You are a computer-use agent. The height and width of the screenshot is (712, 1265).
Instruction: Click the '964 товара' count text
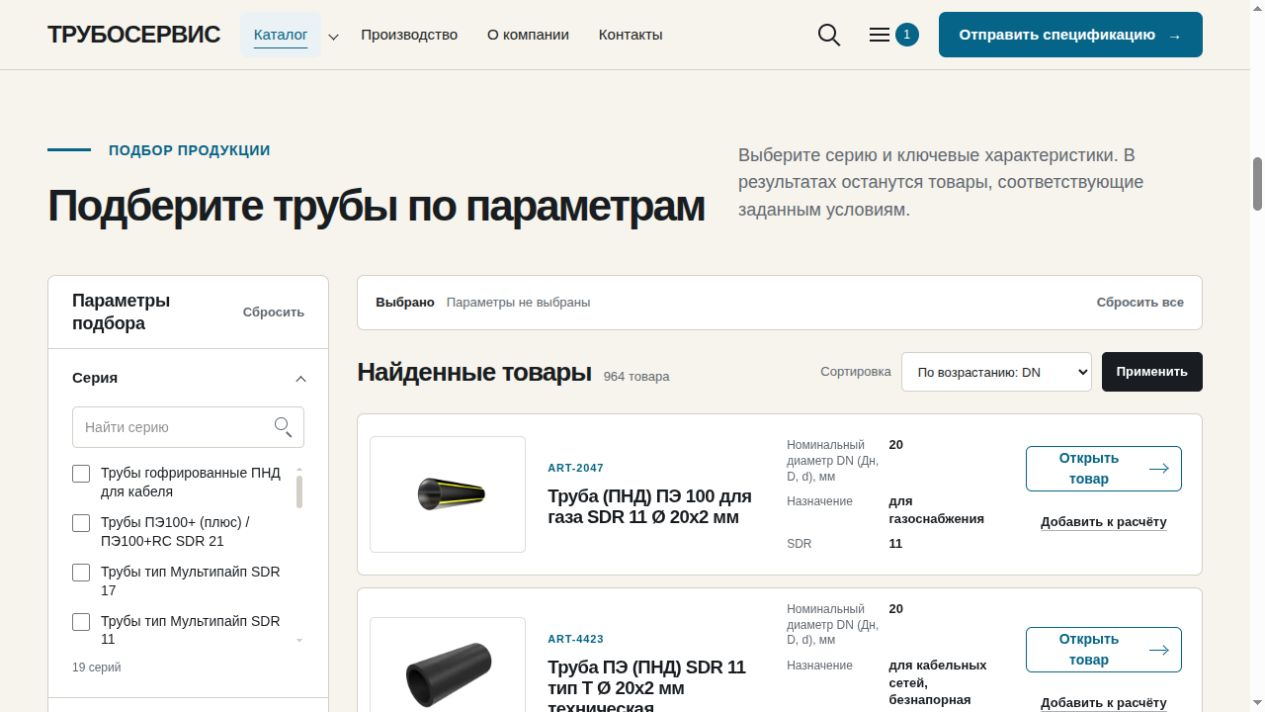tap(637, 377)
